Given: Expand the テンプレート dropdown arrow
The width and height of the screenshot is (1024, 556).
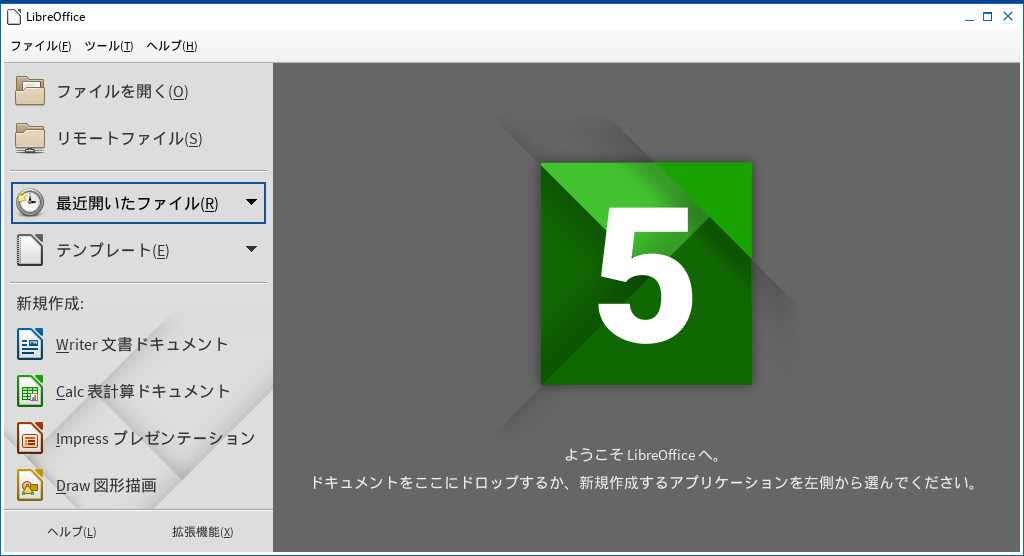Looking at the screenshot, I should point(251,249).
